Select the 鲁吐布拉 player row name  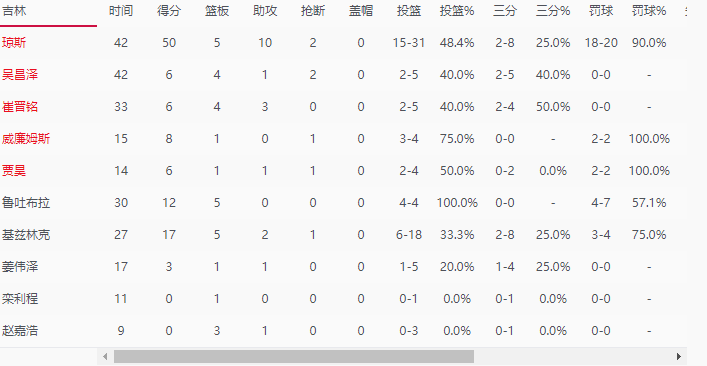click(26, 203)
